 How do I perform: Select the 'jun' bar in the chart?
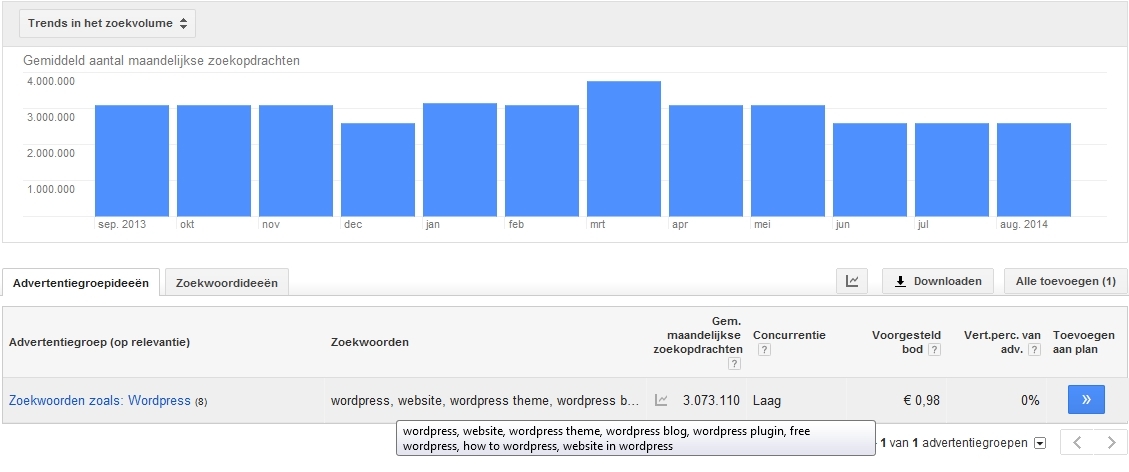[870, 170]
